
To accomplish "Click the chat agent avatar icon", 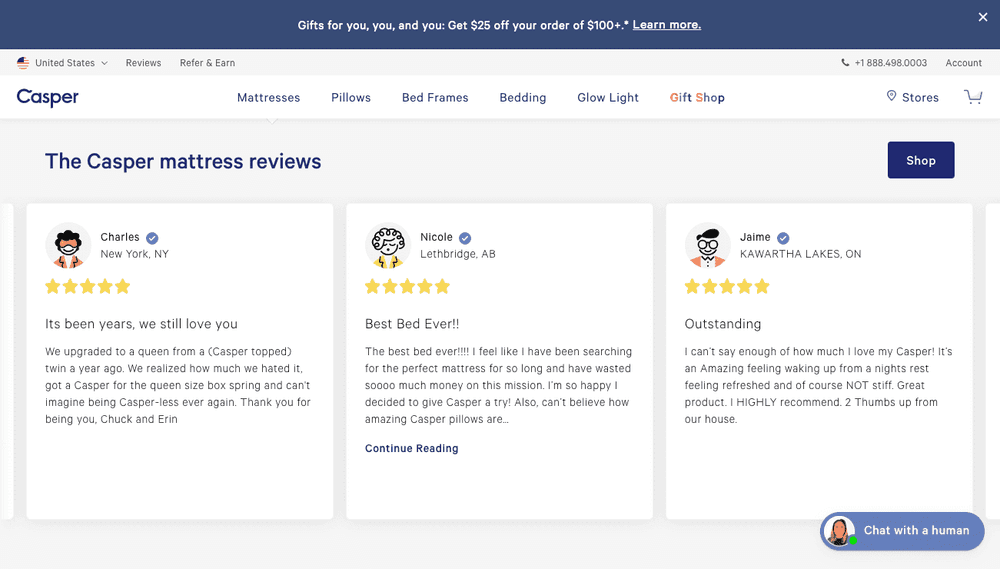I will click(x=839, y=531).
